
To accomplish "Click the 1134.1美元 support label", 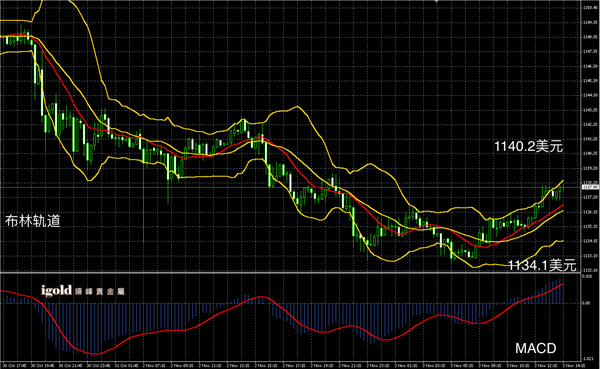I will [x=542, y=265].
